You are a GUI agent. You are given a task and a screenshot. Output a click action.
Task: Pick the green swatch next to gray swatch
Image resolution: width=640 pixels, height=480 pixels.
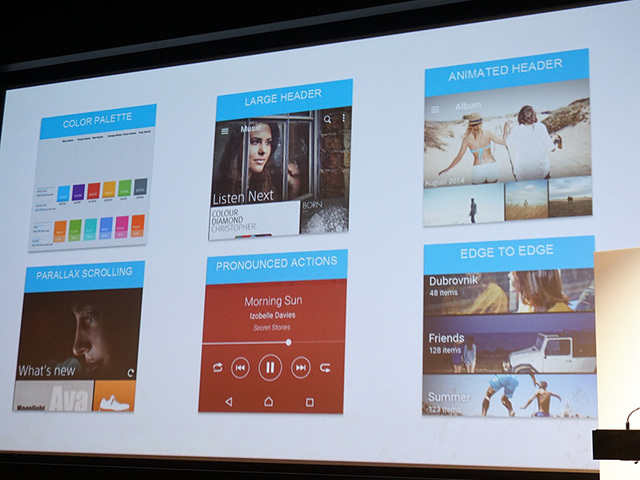coord(124,188)
